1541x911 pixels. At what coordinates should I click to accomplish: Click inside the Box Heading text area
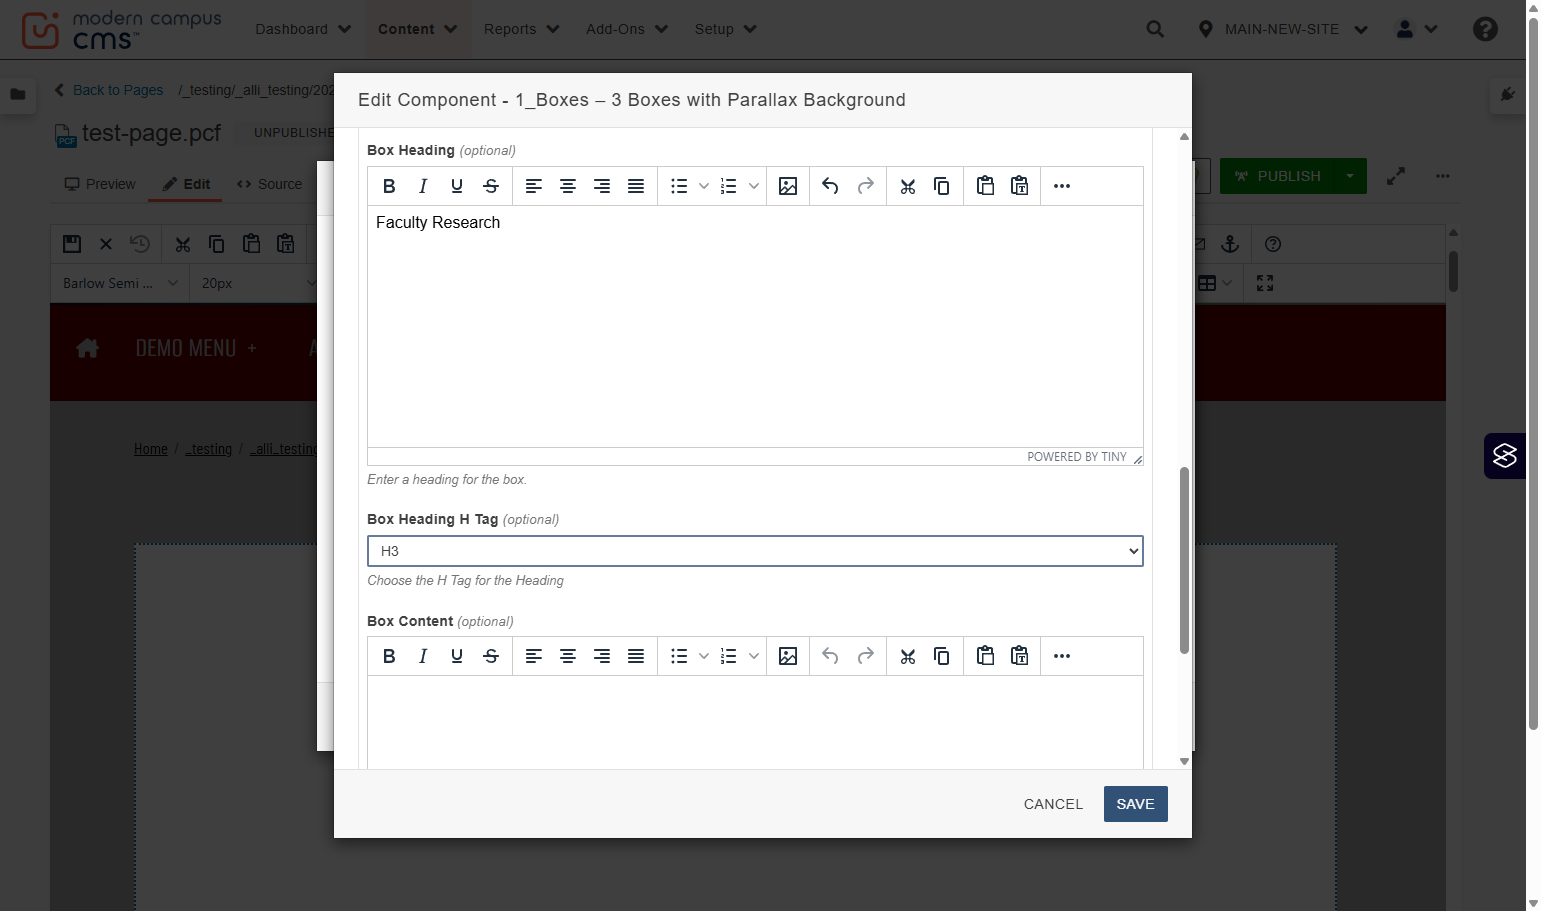[755, 326]
